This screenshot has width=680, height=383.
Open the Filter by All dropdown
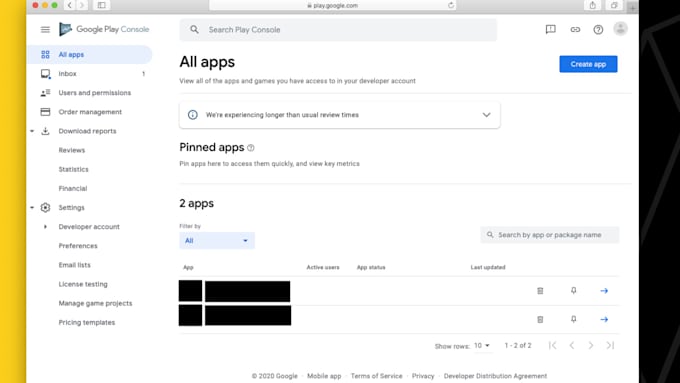tap(217, 241)
